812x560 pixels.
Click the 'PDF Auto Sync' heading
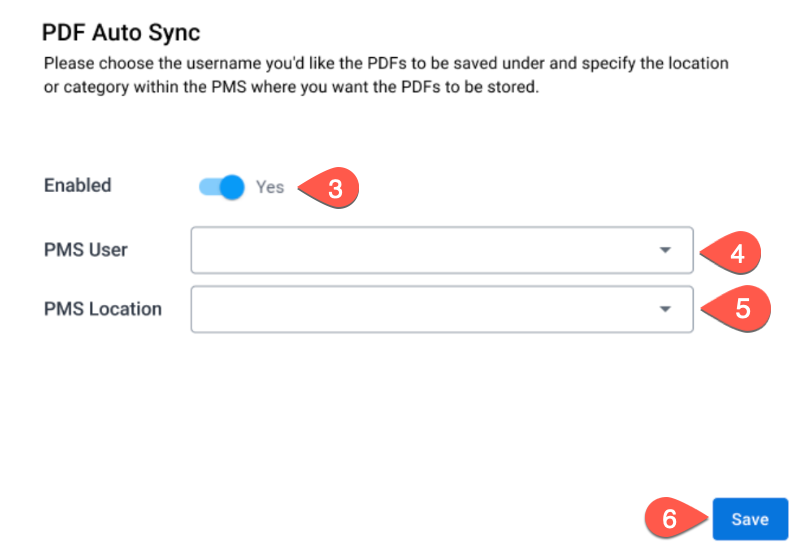pos(121,33)
